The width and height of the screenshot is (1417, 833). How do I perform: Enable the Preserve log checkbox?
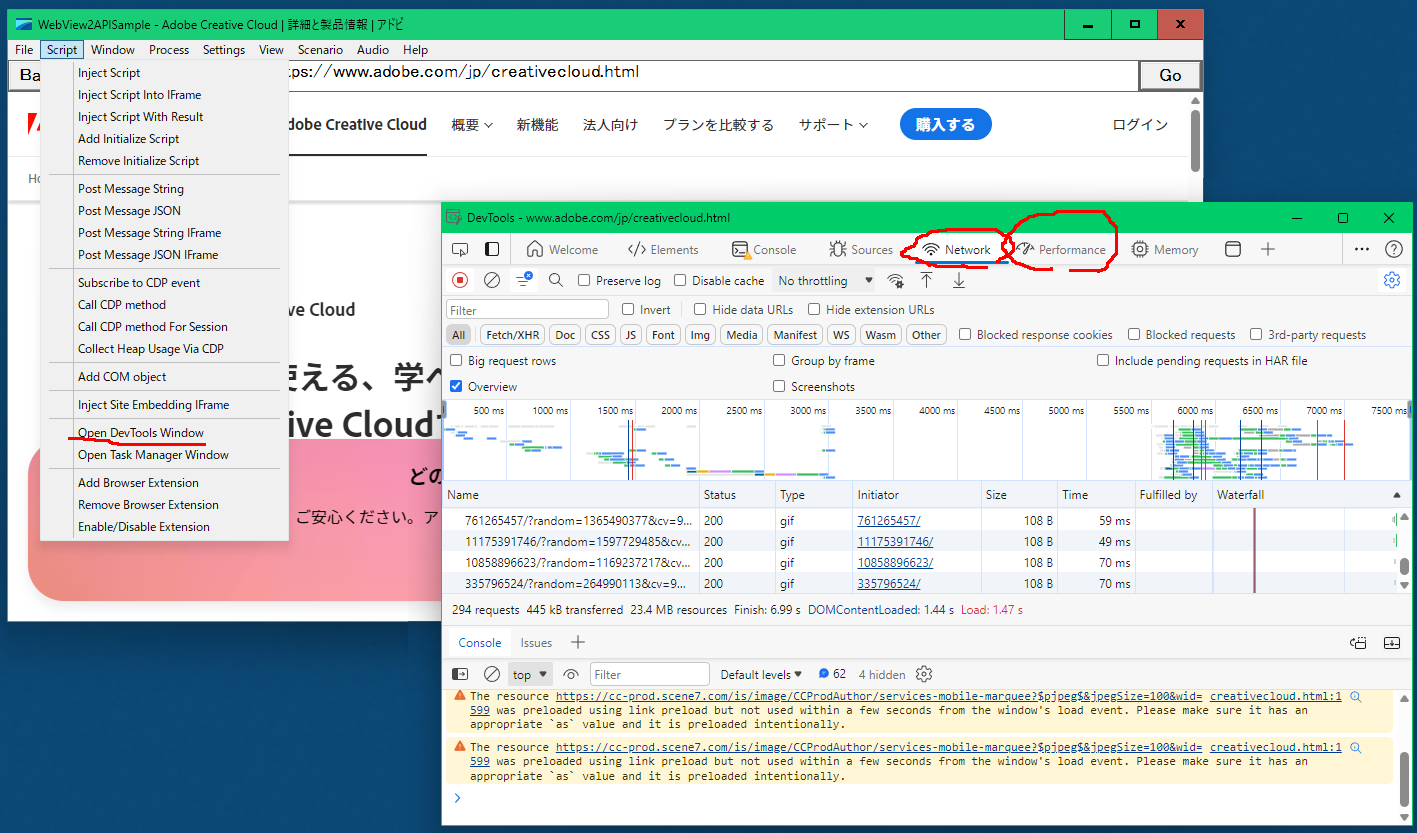pyautogui.click(x=585, y=281)
